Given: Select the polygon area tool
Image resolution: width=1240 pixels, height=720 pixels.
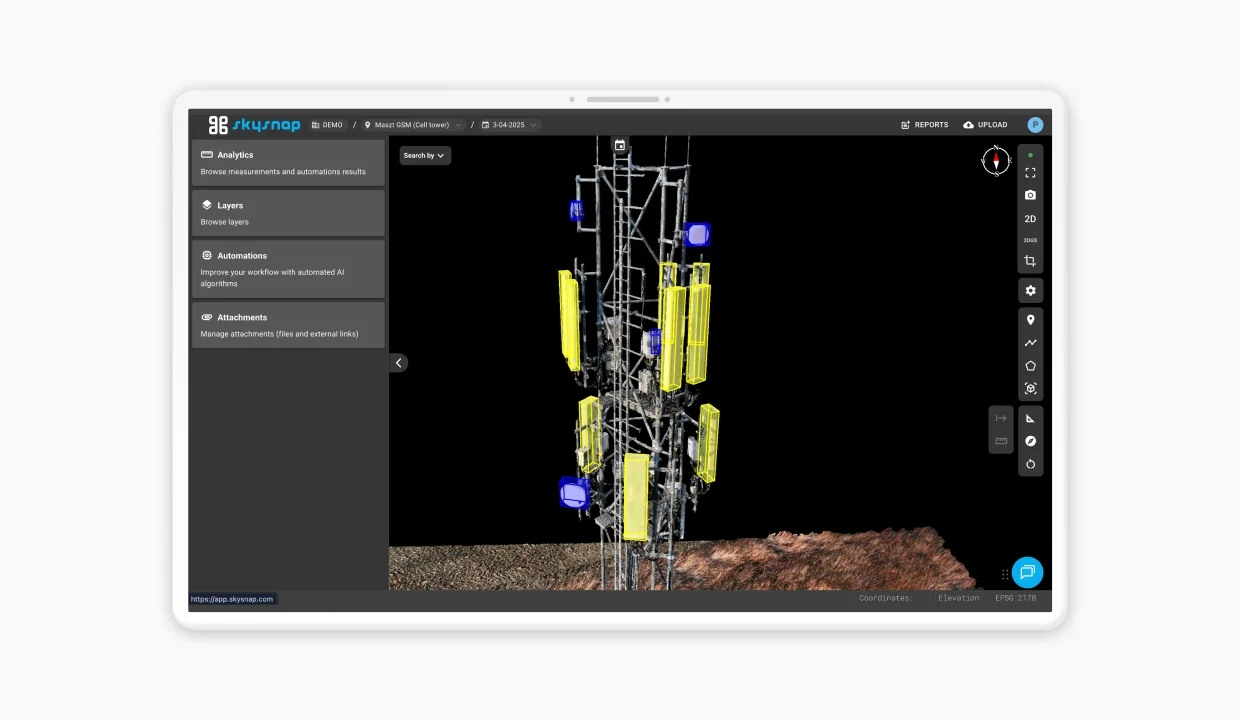Looking at the screenshot, I should point(1030,366).
